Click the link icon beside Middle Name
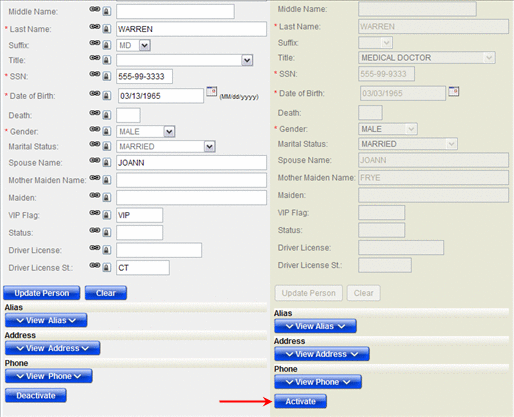The height and width of the screenshot is (417, 514). click(95, 9)
